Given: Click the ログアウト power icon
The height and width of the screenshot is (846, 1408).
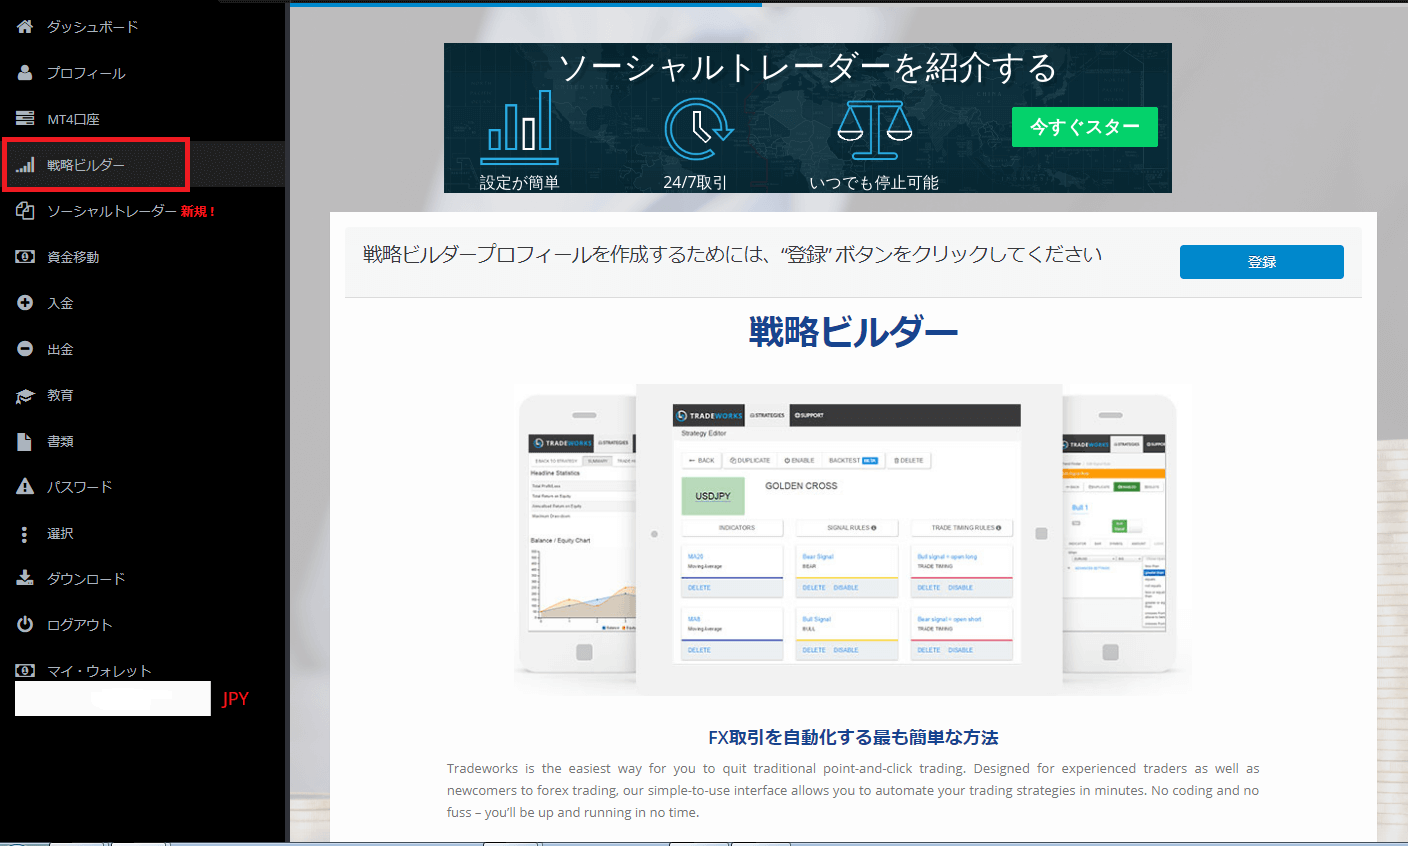Looking at the screenshot, I should [x=25, y=625].
